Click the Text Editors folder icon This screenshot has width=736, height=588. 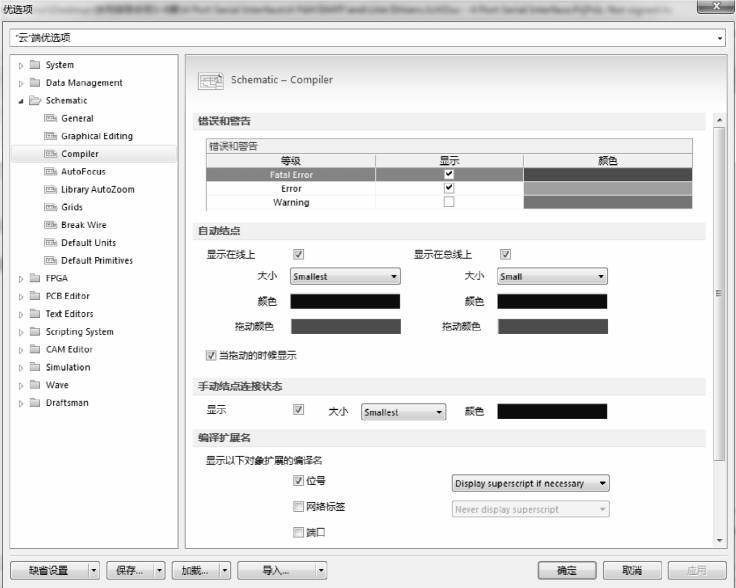(x=35, y=313)
